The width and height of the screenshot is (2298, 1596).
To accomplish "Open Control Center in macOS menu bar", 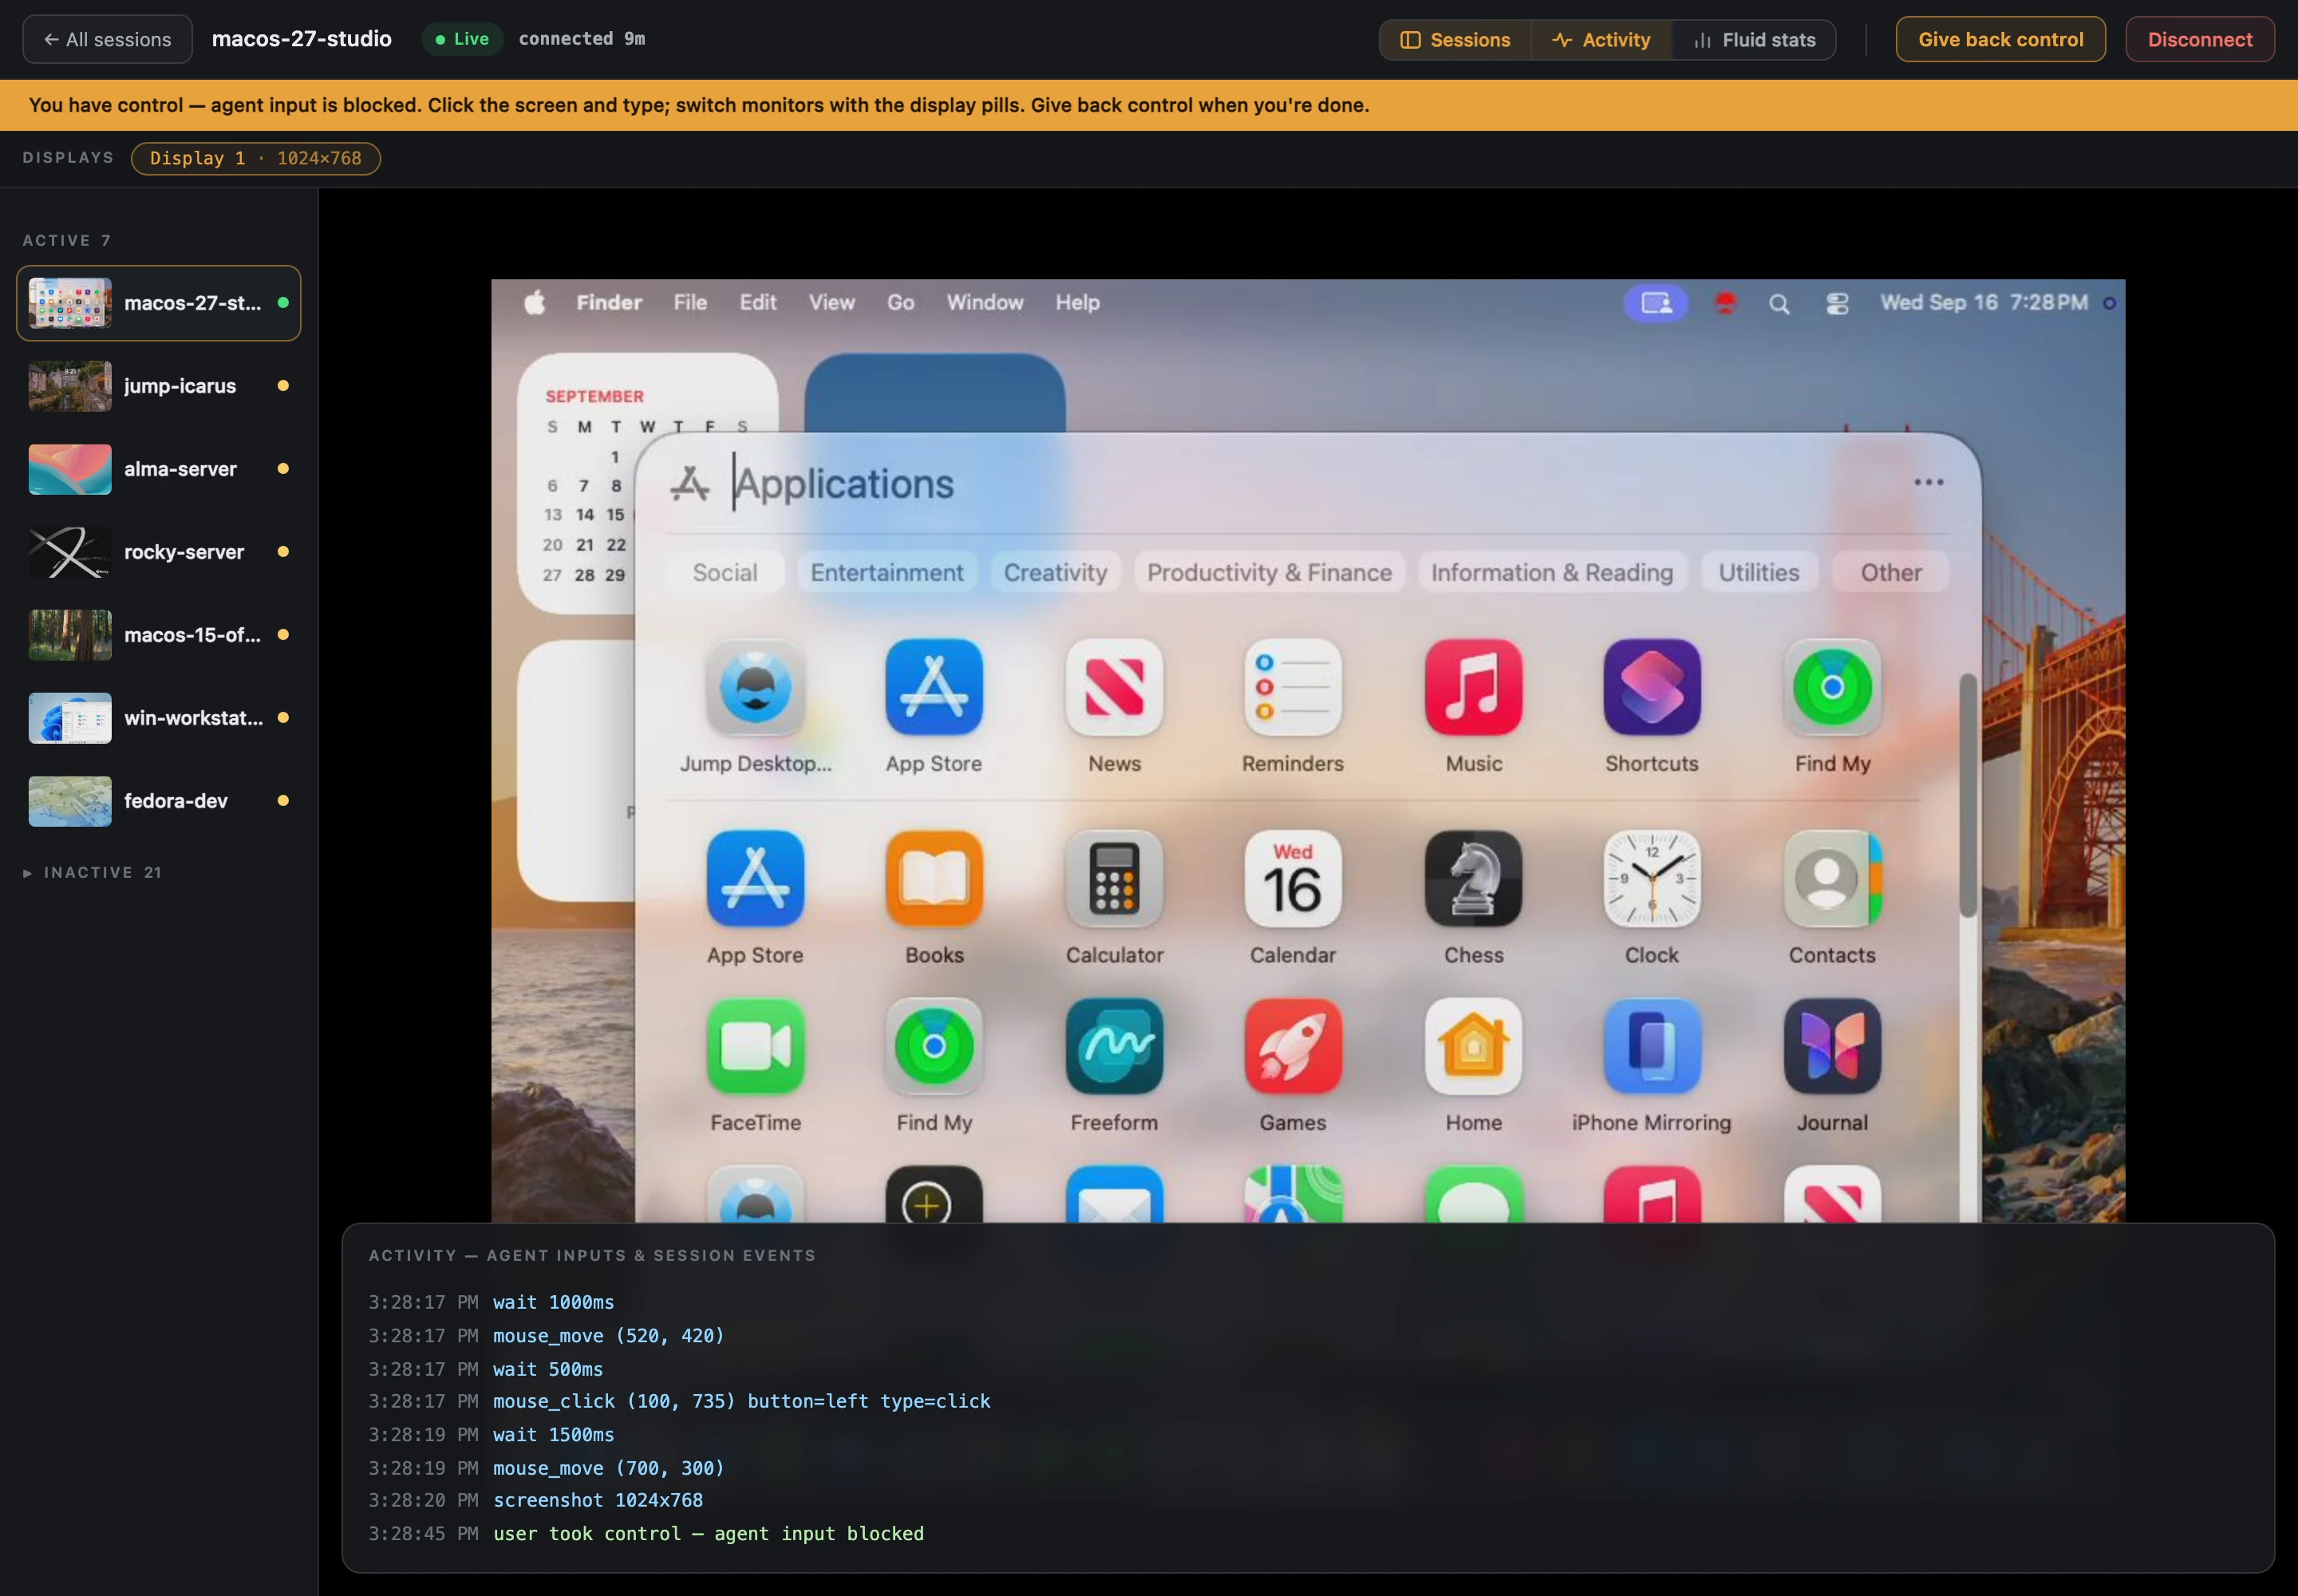I will point(1837,304).
